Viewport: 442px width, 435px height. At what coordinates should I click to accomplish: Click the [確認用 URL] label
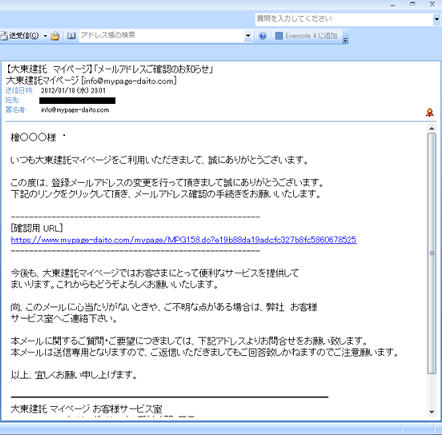pyautogui.click(x=37, y=228)
